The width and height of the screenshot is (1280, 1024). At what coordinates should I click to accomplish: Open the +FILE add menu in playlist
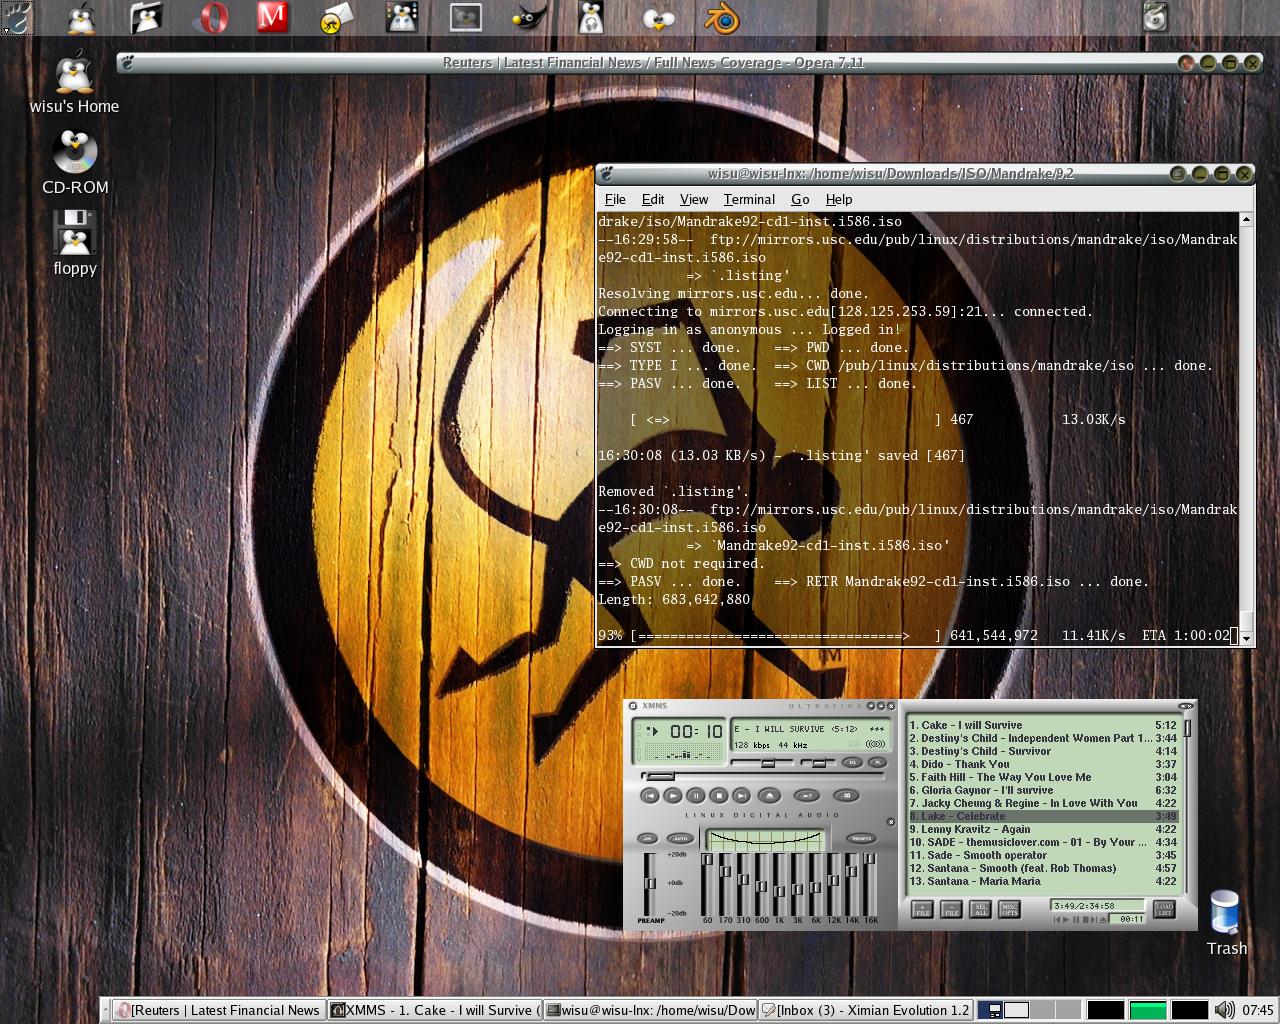(922, 910)
